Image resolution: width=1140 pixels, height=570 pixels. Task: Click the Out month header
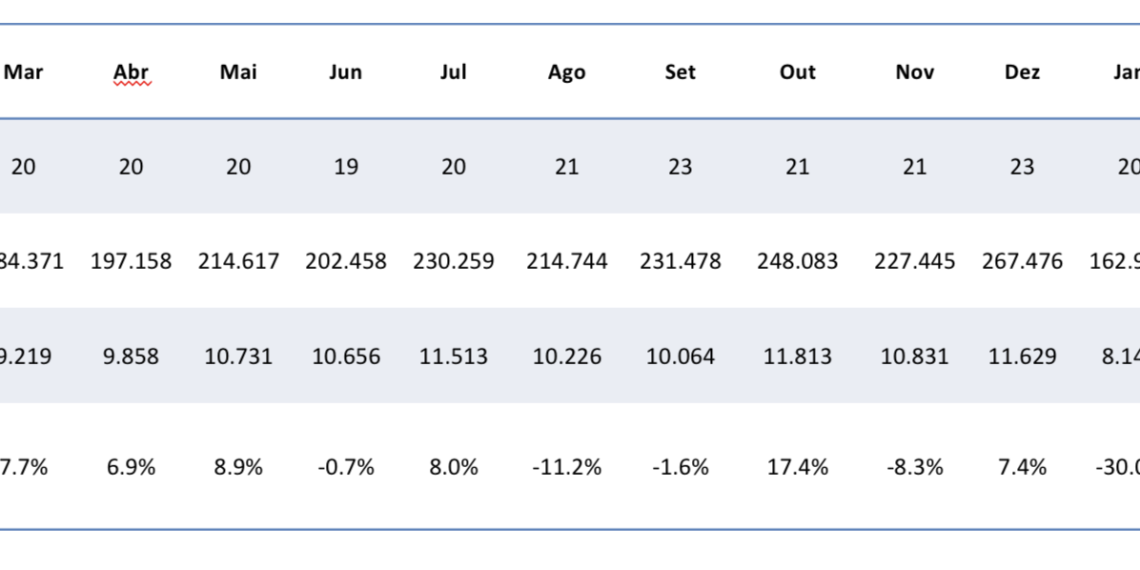[797, 72]
